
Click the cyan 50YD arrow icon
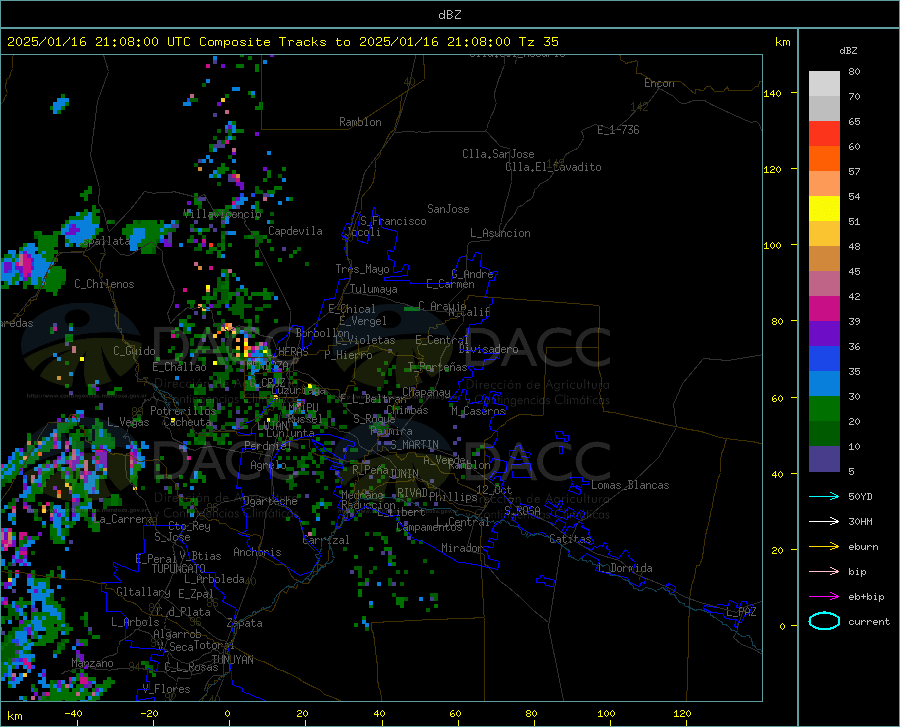(824, 496)
